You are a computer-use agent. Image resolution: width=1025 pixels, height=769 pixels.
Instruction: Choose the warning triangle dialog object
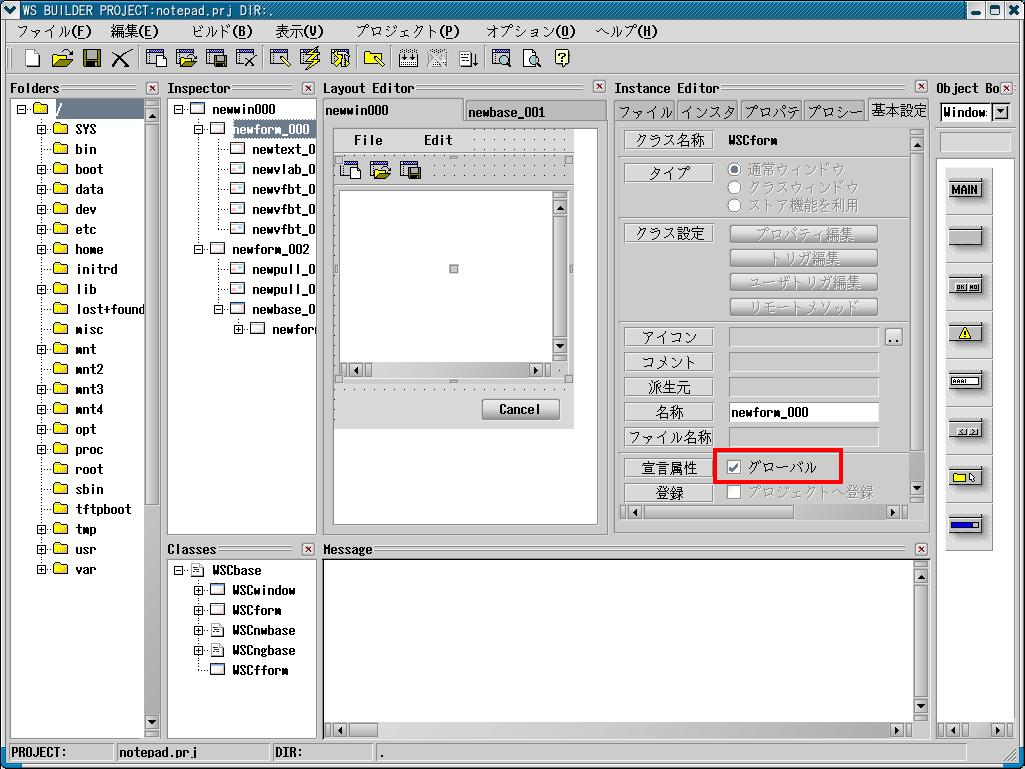click(x=965, y=333)
